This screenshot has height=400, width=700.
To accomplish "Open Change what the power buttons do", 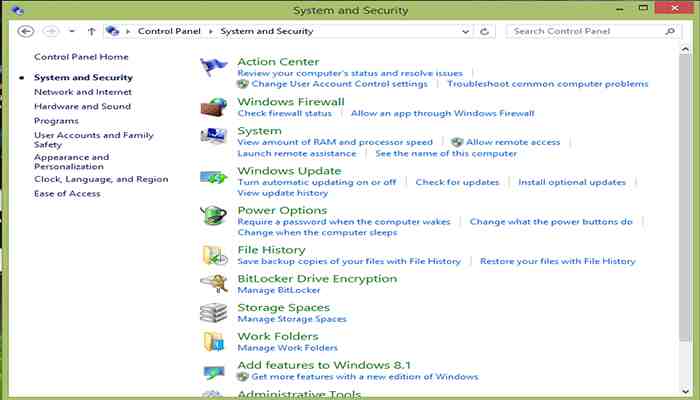I will tap(551, 222).
